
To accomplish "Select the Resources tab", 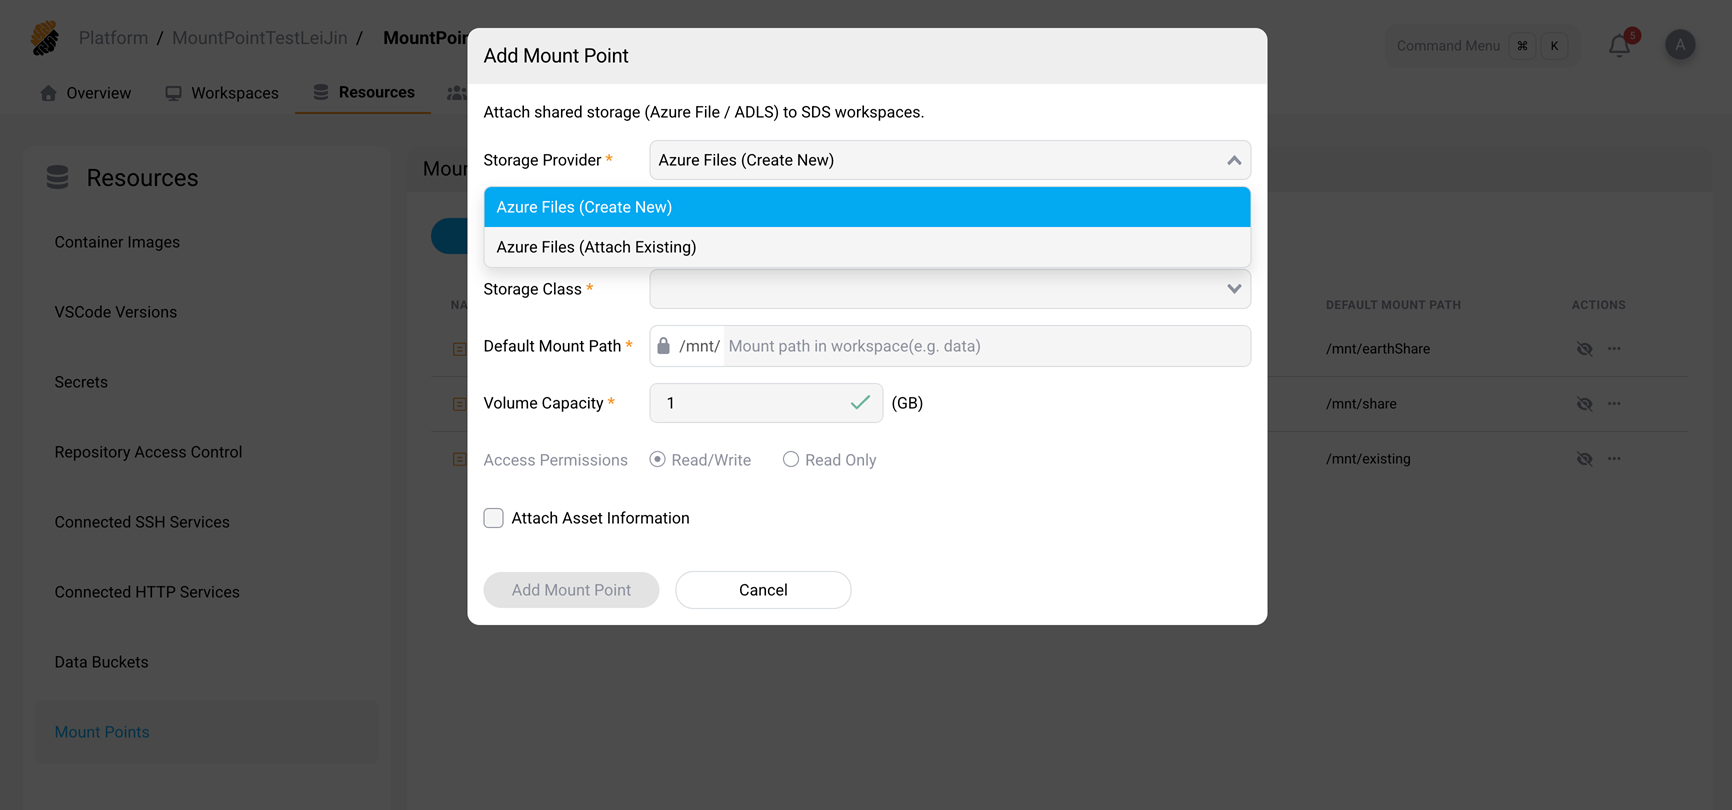I will (x=363, y=92).
